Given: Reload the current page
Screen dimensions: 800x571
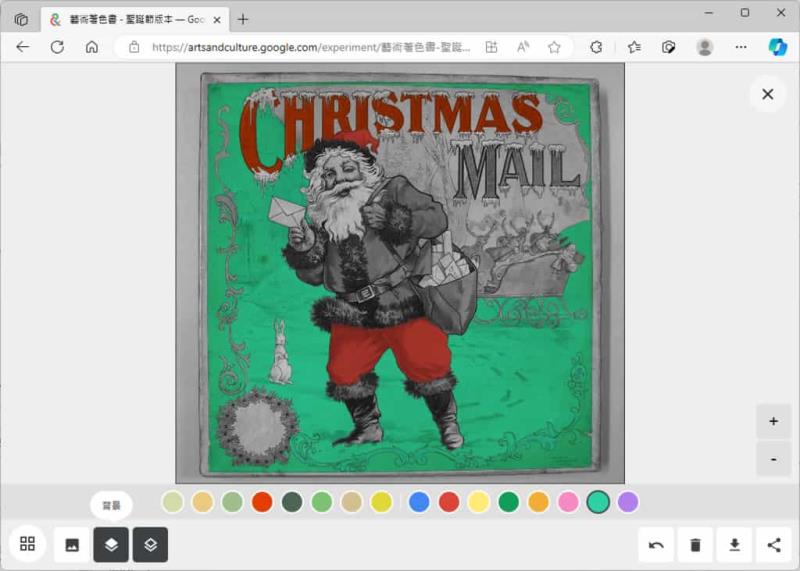Looking at the screenshot, I should coord(57,47).
